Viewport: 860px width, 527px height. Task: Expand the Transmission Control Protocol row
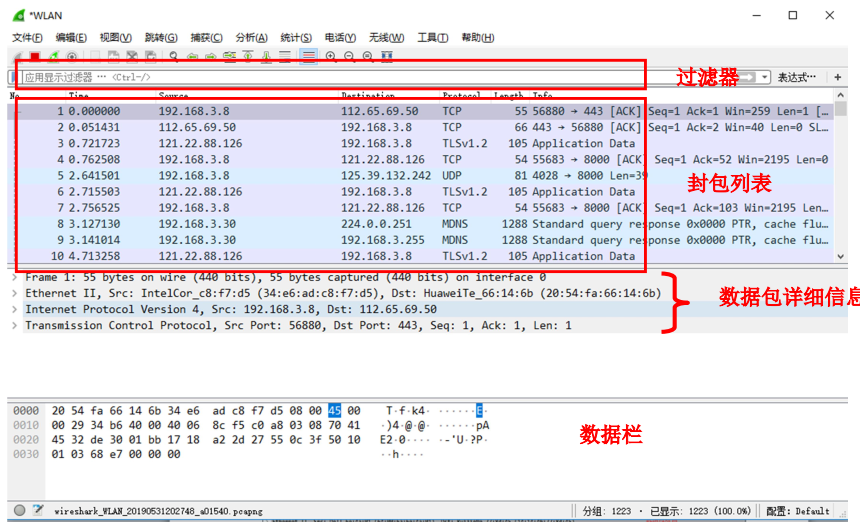click(13, 325)
